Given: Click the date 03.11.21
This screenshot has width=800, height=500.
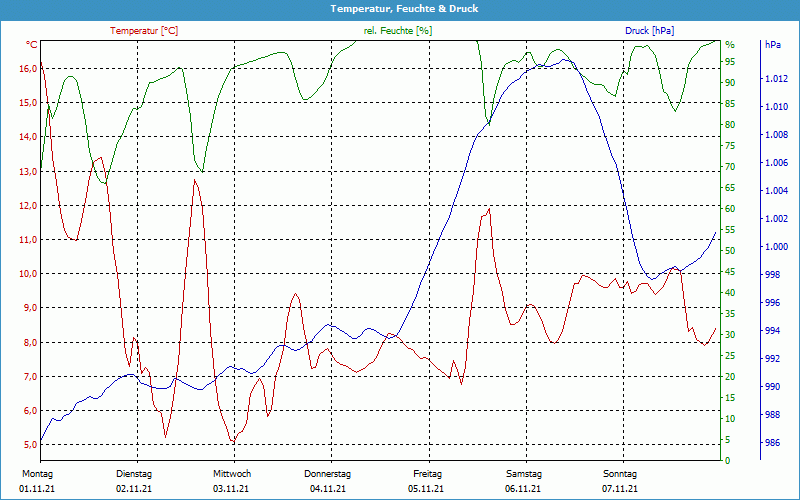Looking at the screenshot, I should point(231,489).
